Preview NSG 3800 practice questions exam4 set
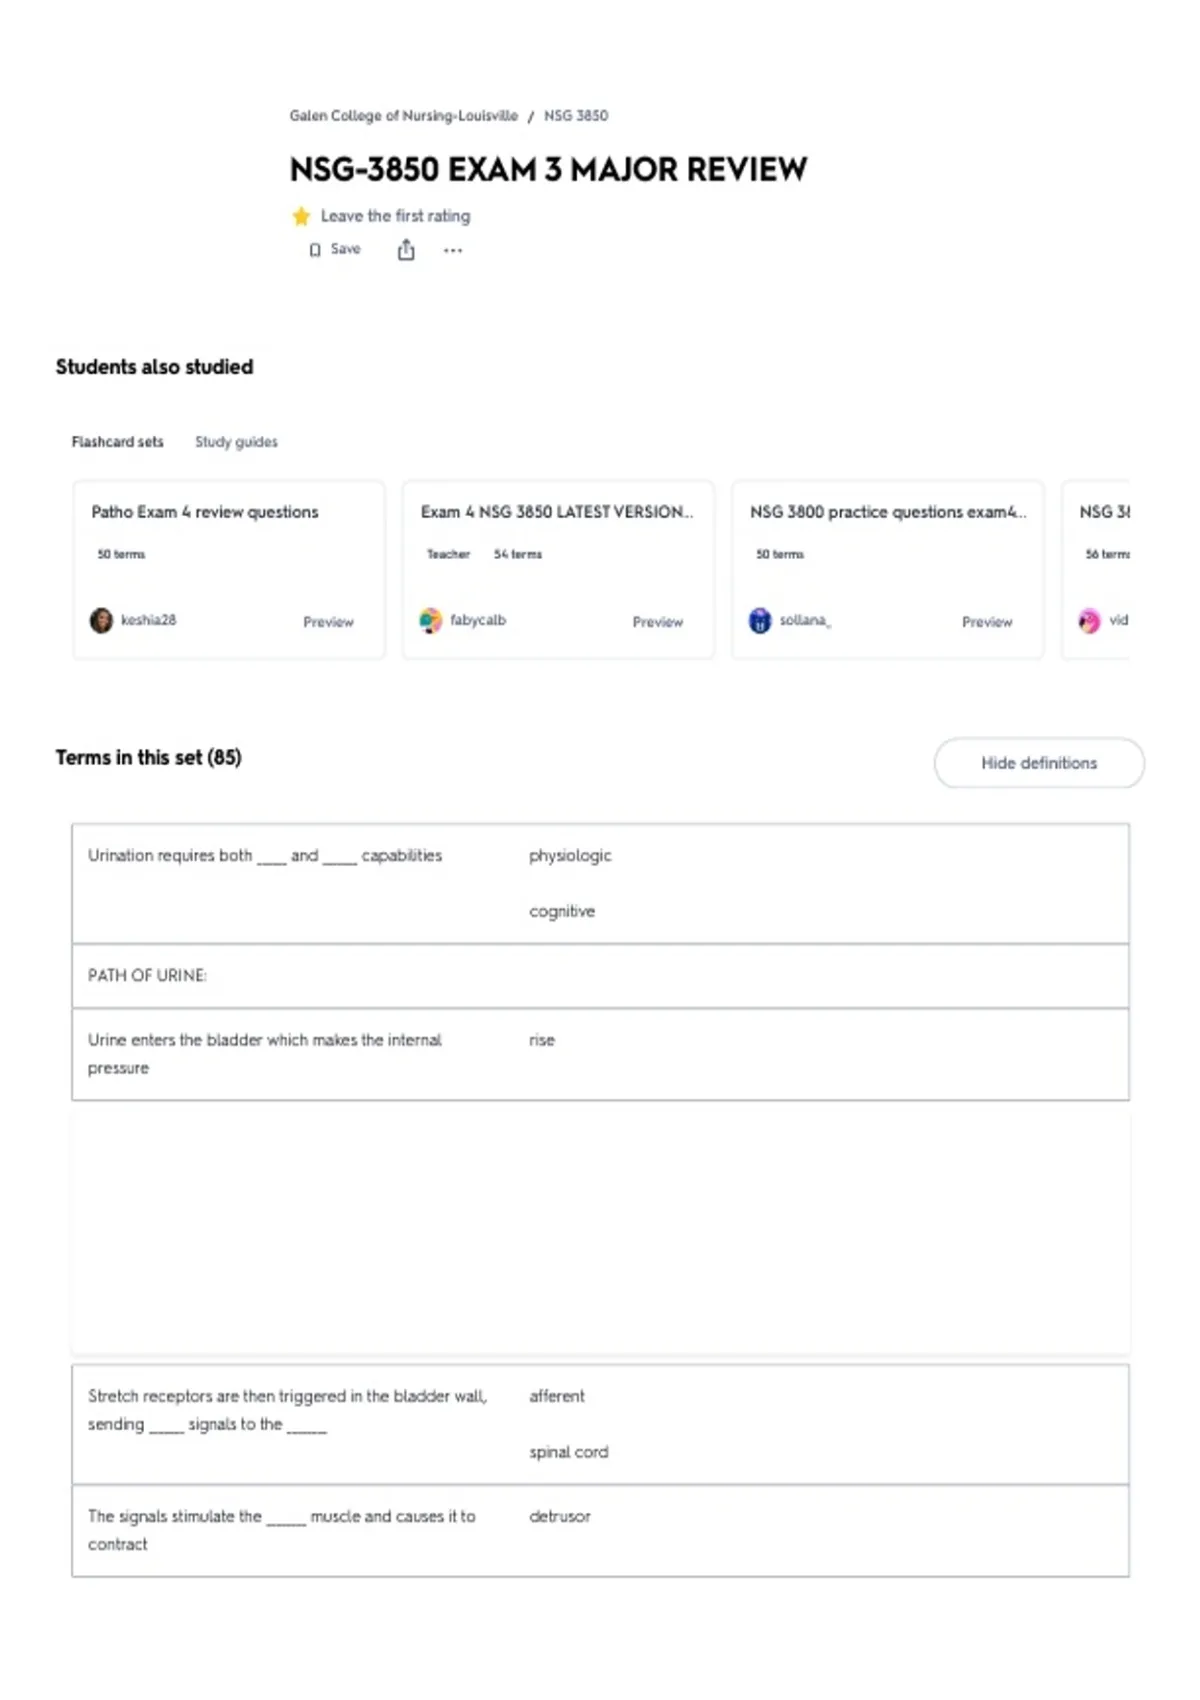The image size is (1200, 1700). point(987,622)
